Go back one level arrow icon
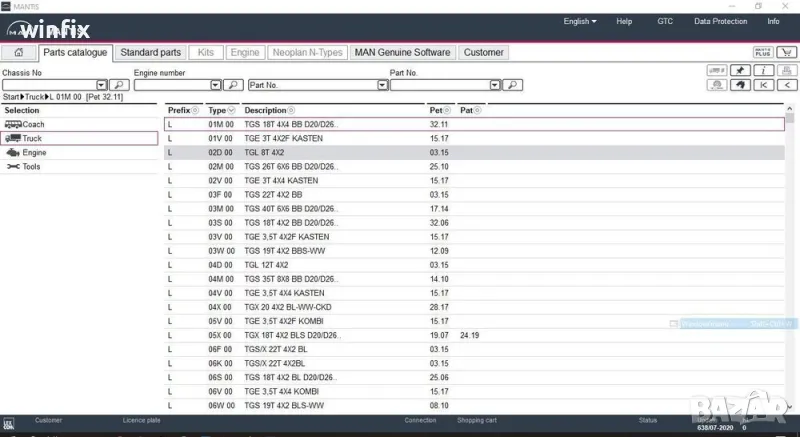The width and height of the screenshot is (800, 437). click(x=787, y=85)
